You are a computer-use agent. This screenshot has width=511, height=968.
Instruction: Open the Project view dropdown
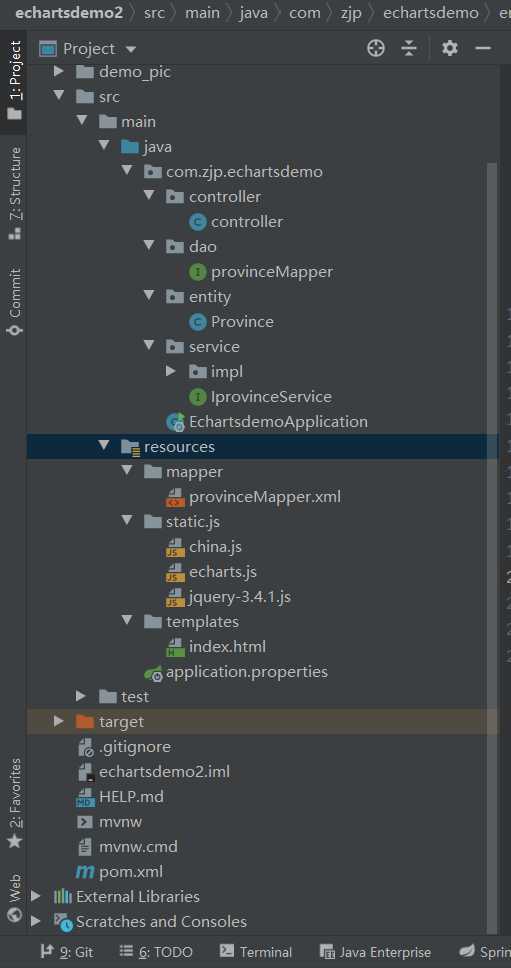130,49
